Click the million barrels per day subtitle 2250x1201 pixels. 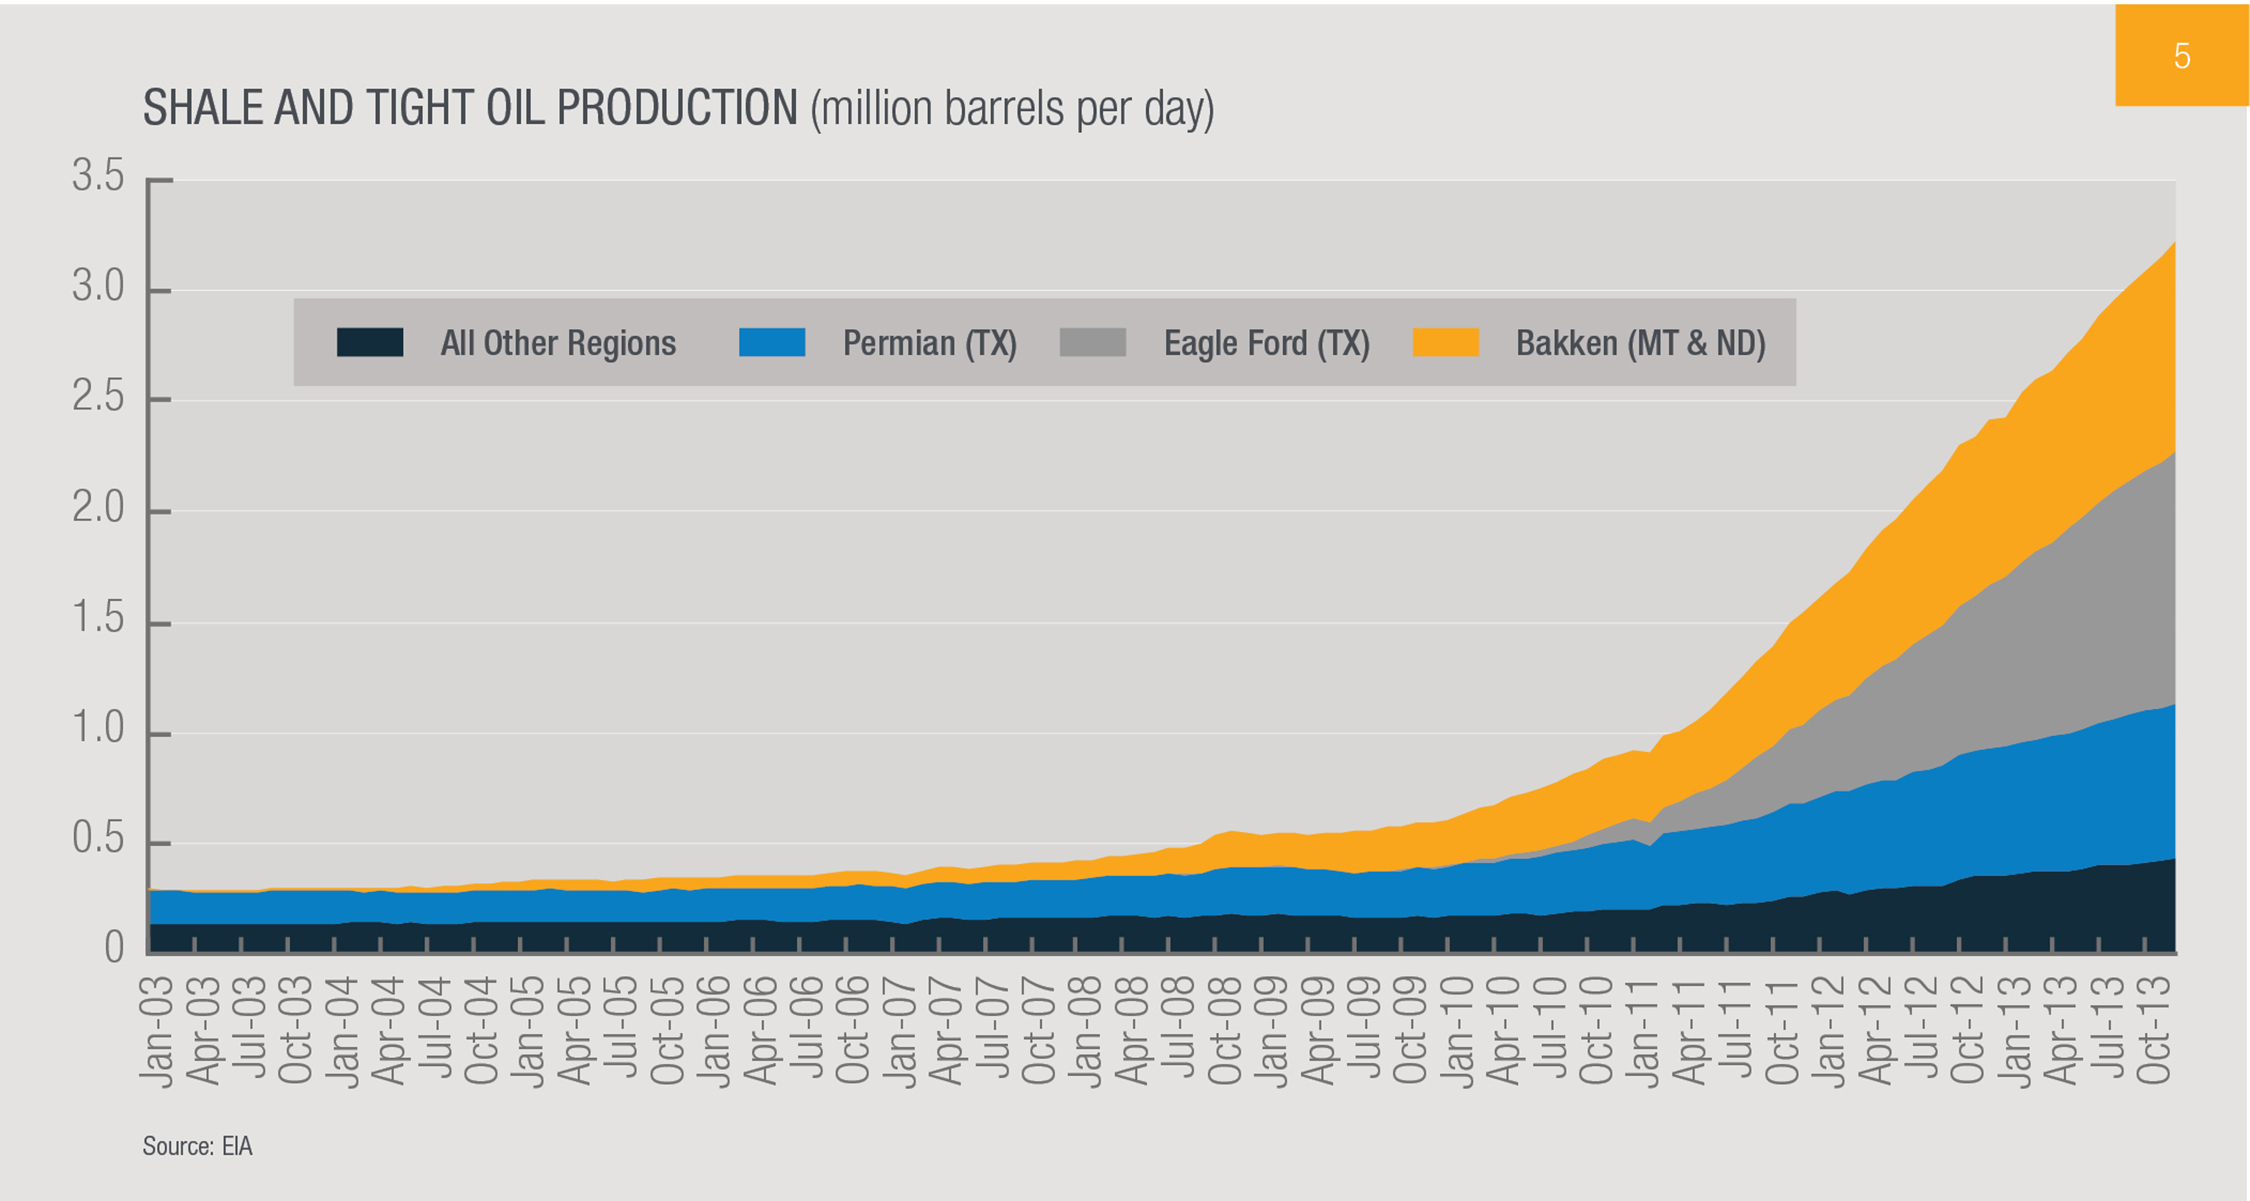1011,108
